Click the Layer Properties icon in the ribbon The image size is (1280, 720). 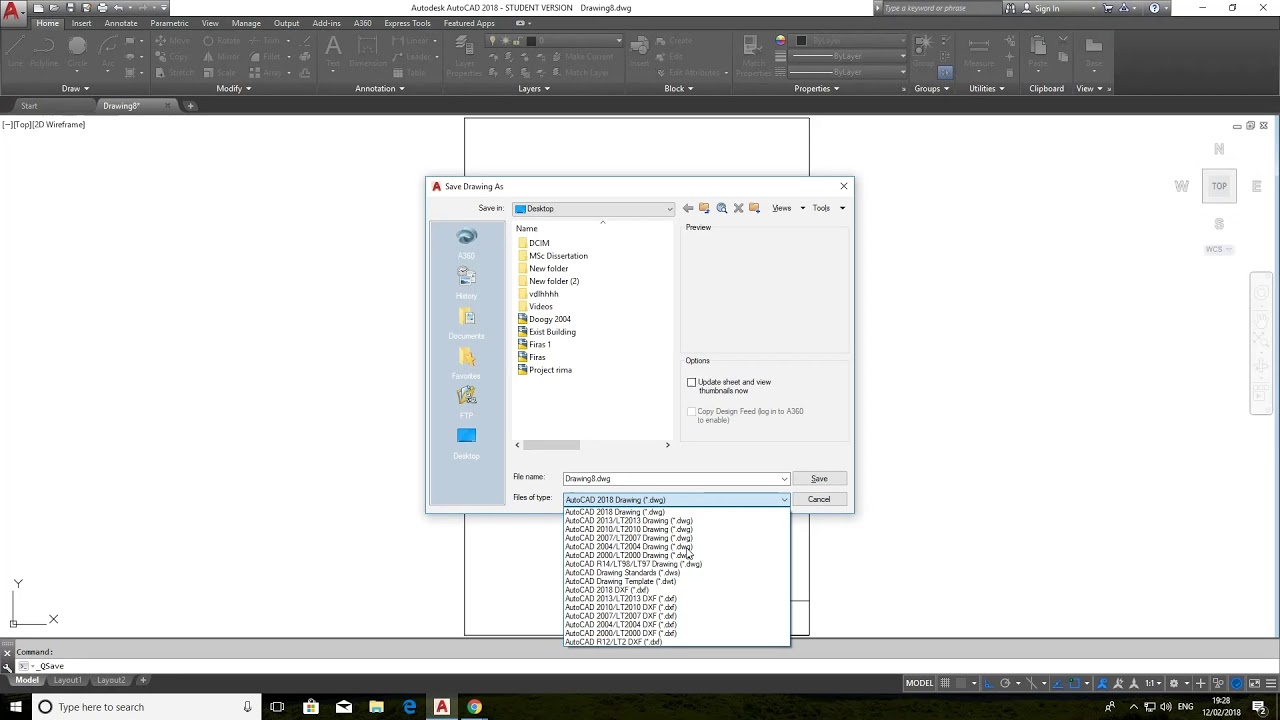[x=464, y=55]
